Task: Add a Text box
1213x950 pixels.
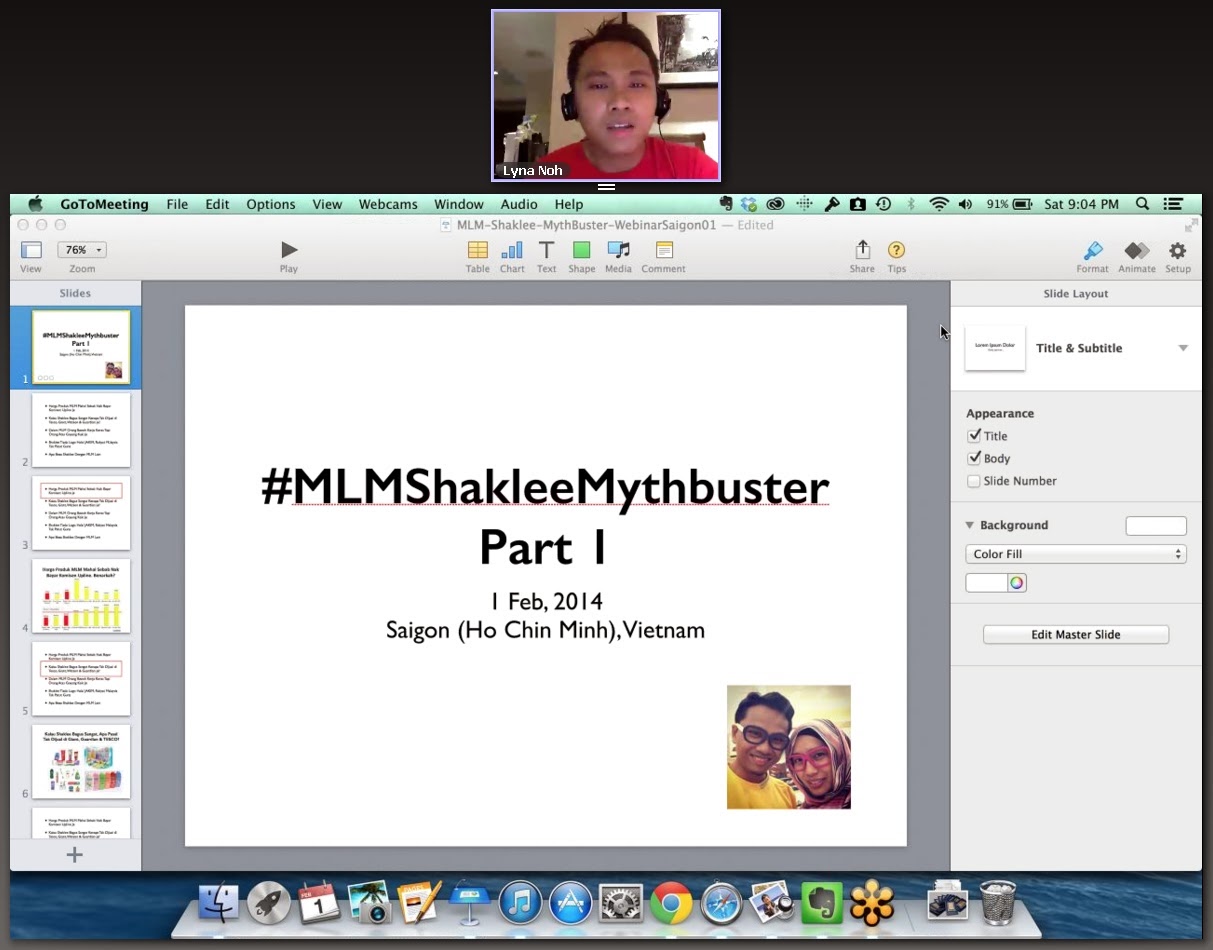Action: point(546,250)
